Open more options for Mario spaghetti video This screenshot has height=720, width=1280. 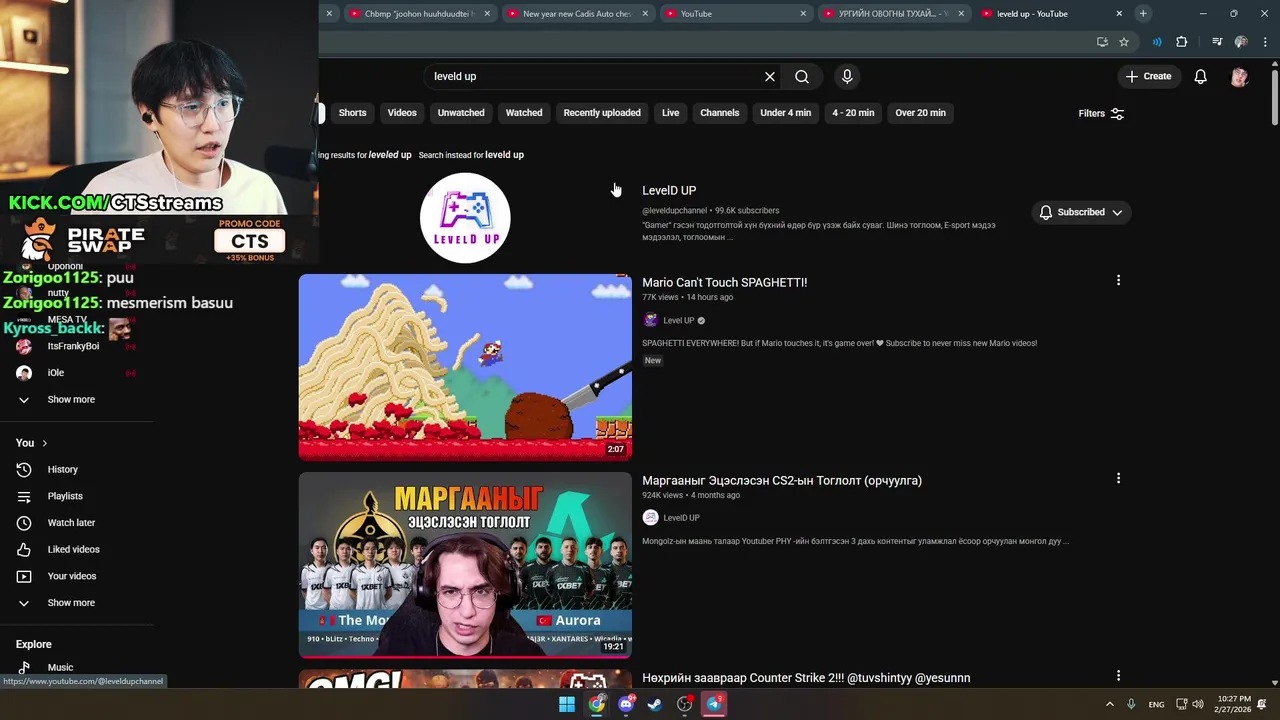(x=1118, y=280)
